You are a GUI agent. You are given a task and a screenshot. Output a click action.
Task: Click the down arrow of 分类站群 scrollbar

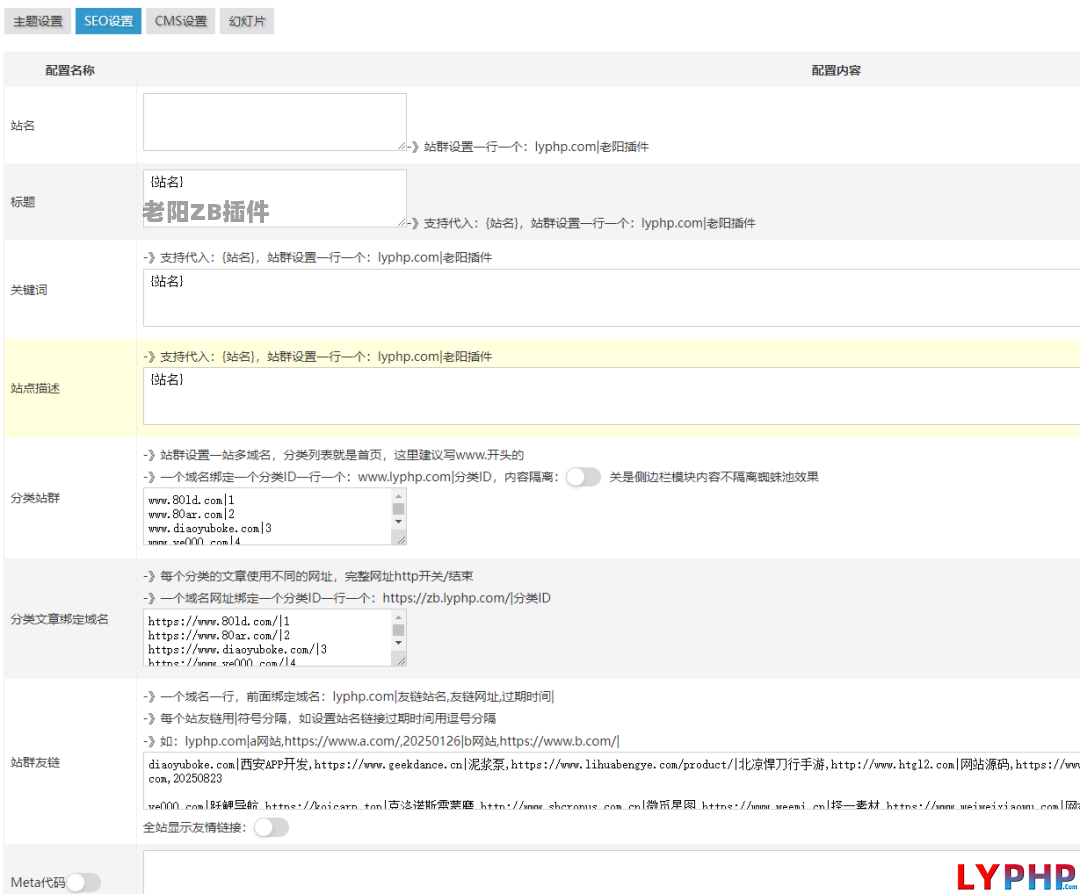point(398,522)
